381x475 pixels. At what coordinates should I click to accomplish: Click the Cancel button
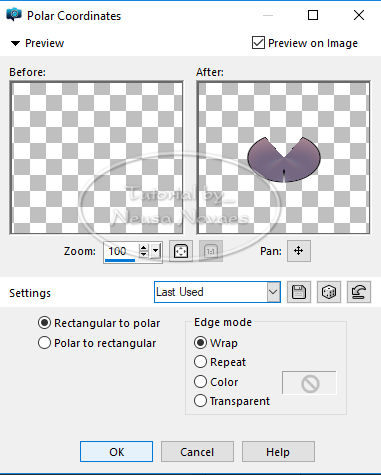click(x=197, y=452)
